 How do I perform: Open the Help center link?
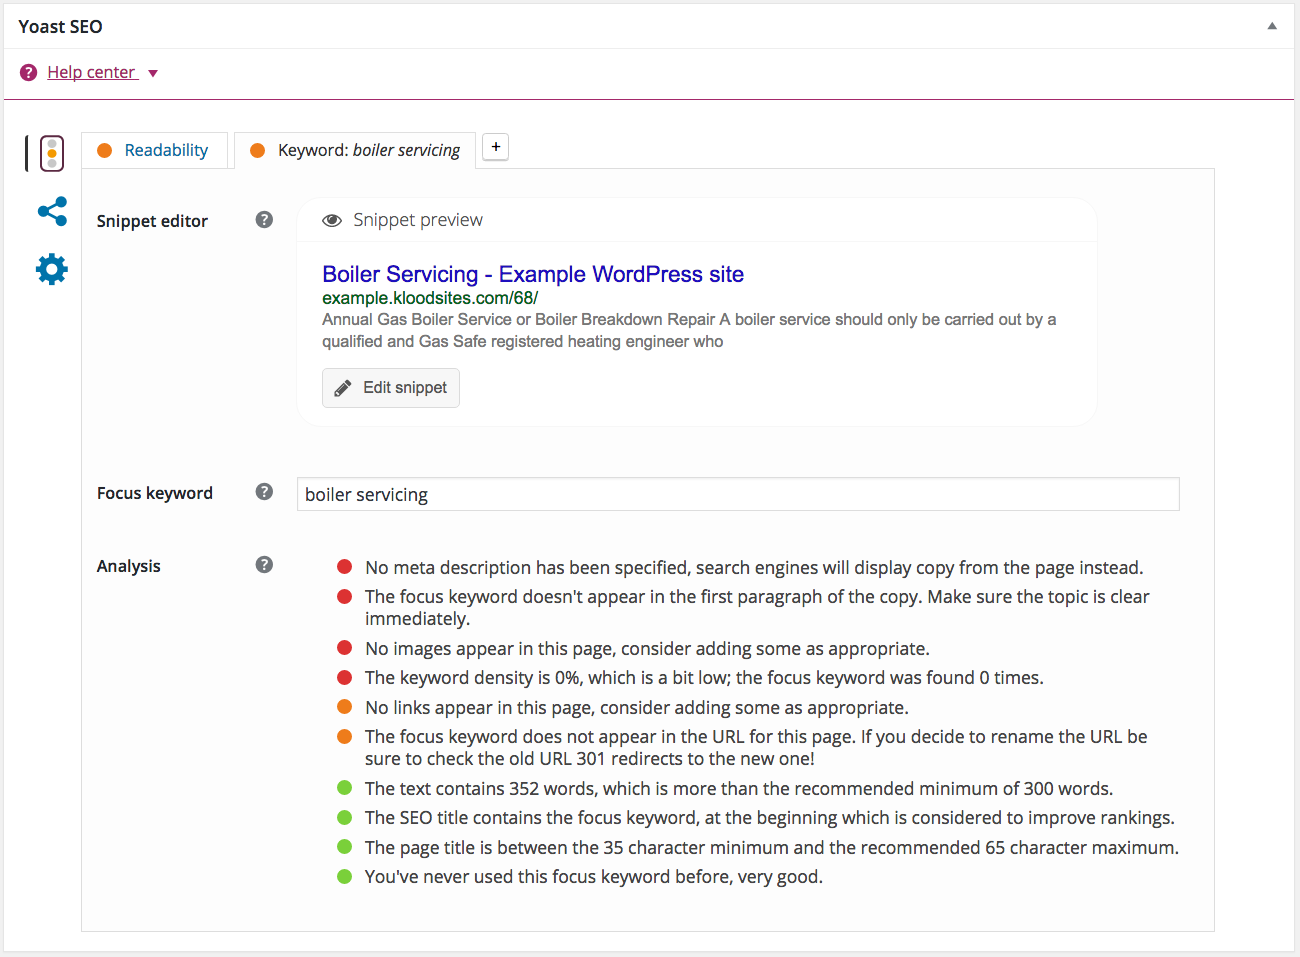tap(91, 73)
